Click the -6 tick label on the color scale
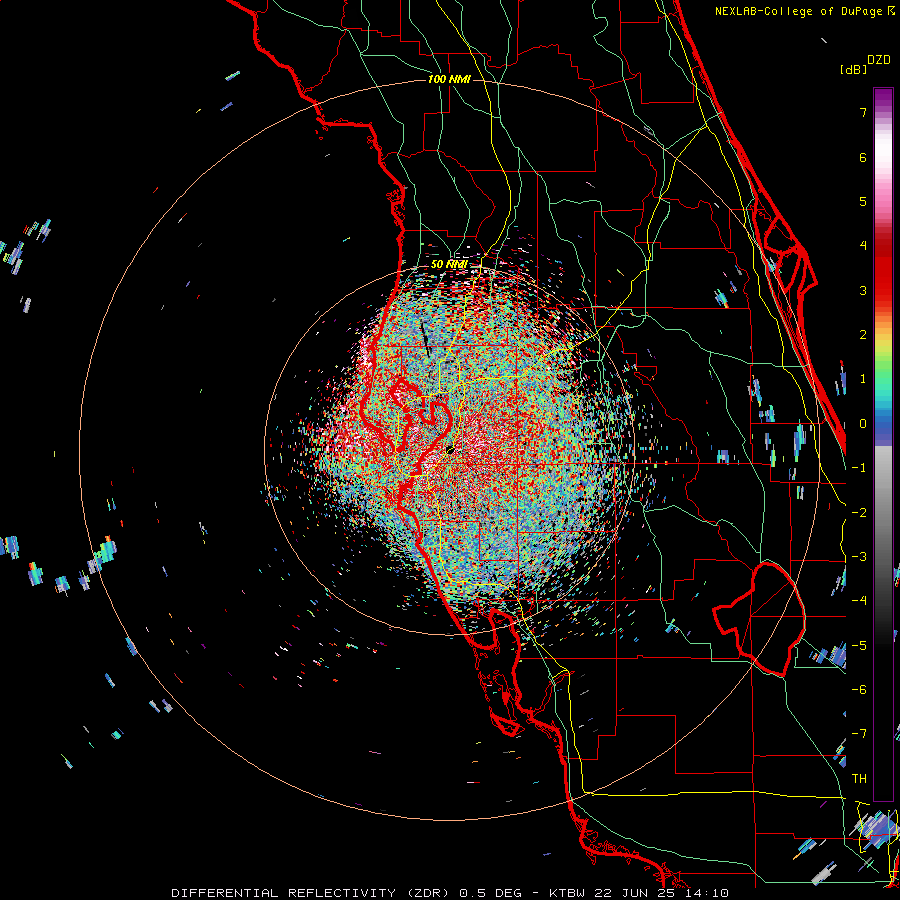 click(x=859, y=690)
